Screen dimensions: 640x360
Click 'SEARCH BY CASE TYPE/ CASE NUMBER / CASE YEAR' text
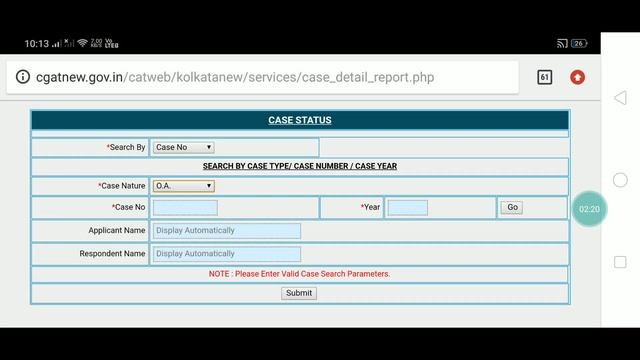tap(300, 166)
